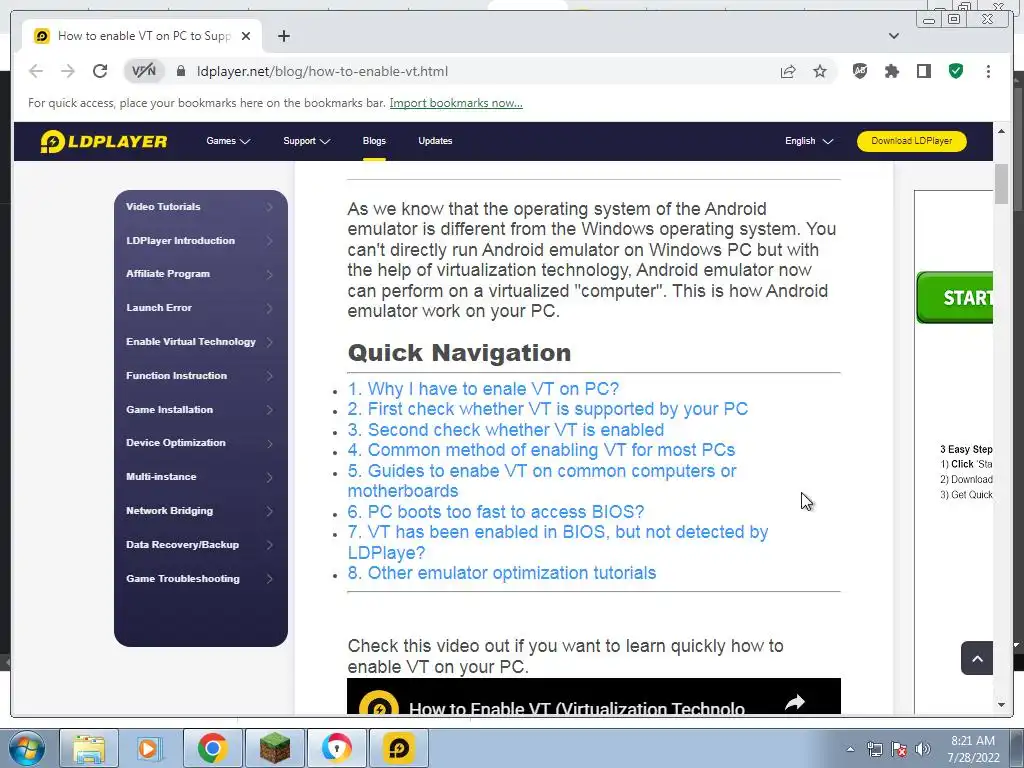Open the English language dropdown
The height and width of the screenshot is (768, 1024).
(808, 141)
